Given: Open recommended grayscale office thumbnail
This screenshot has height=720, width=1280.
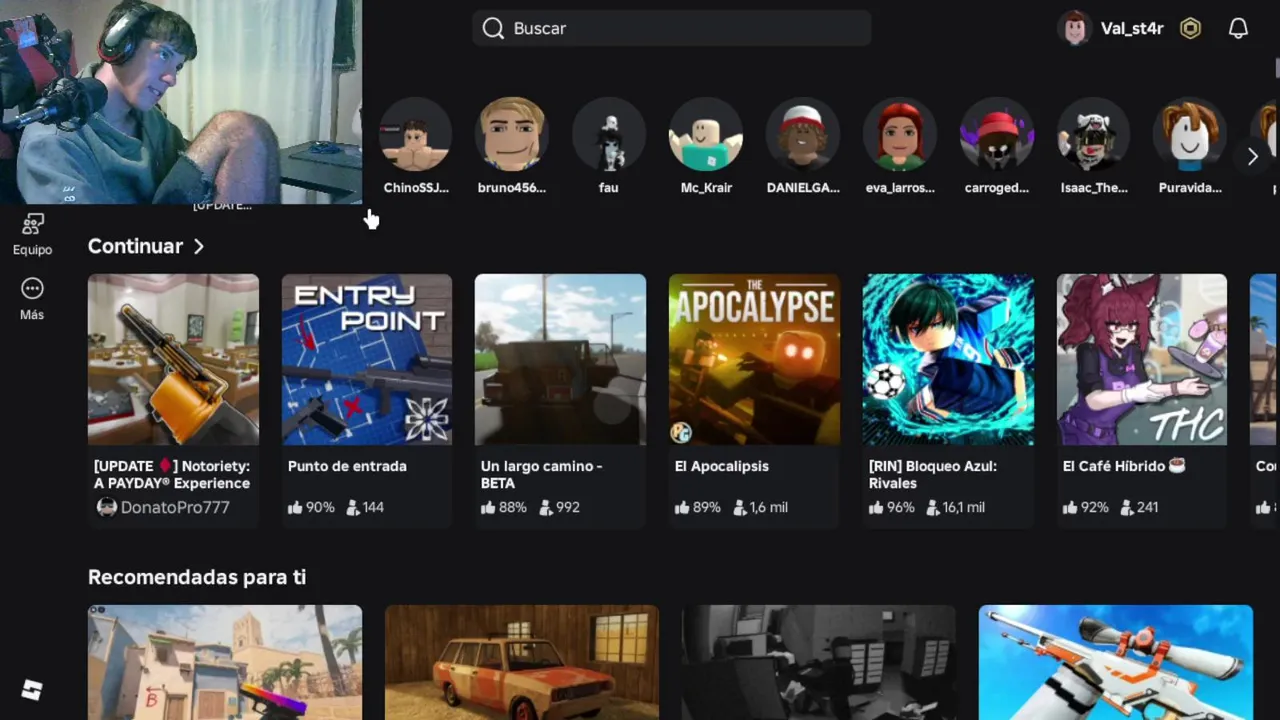Looking at the screenshot, I should (819, 662).
